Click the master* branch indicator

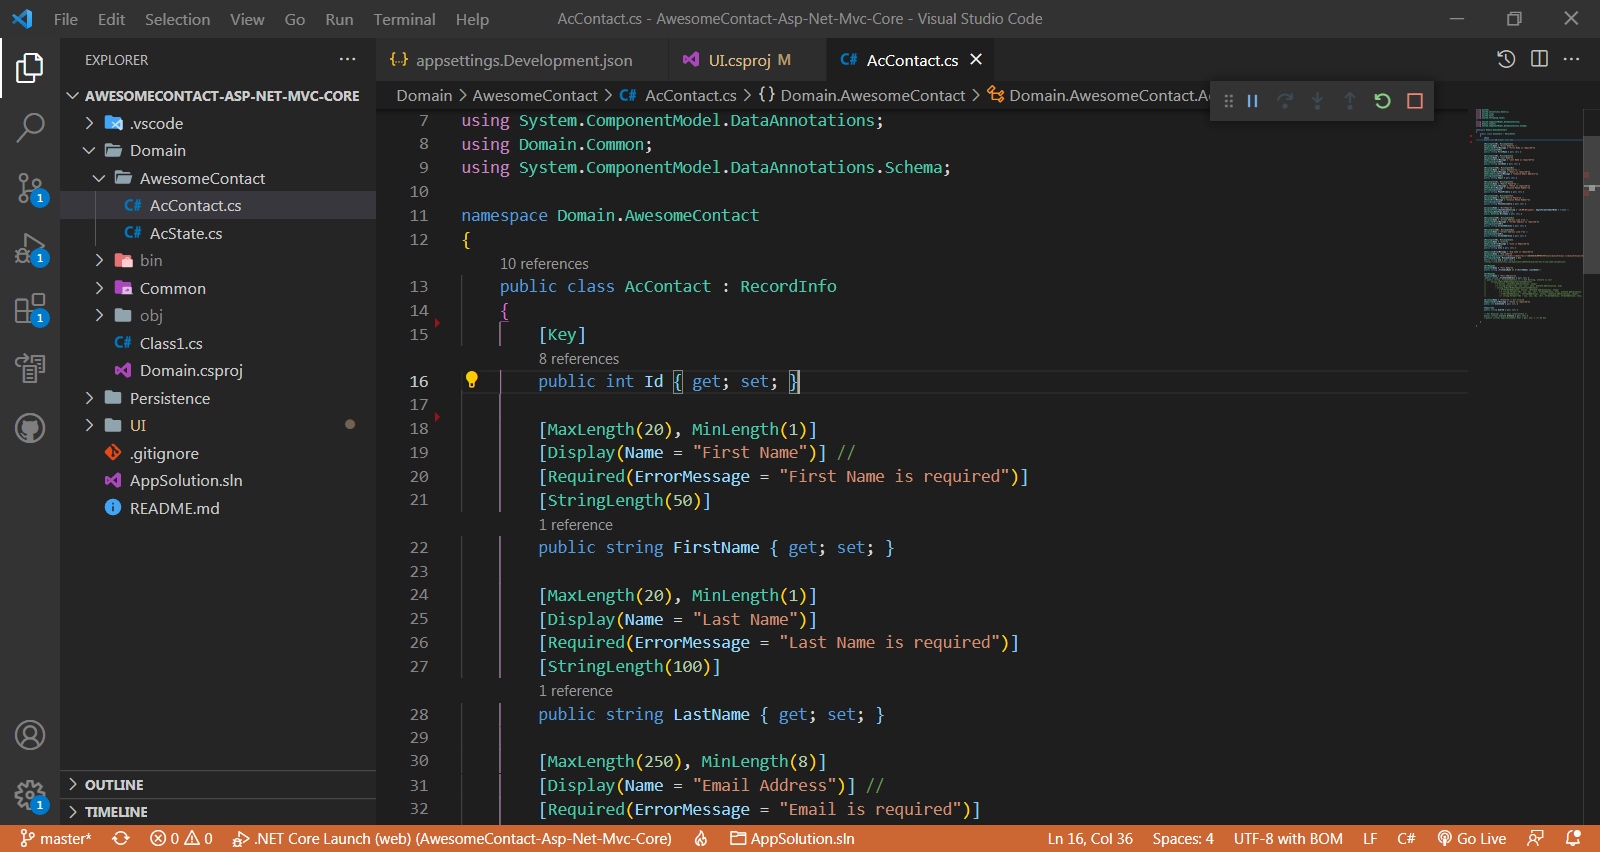click(x=56, y=838)
